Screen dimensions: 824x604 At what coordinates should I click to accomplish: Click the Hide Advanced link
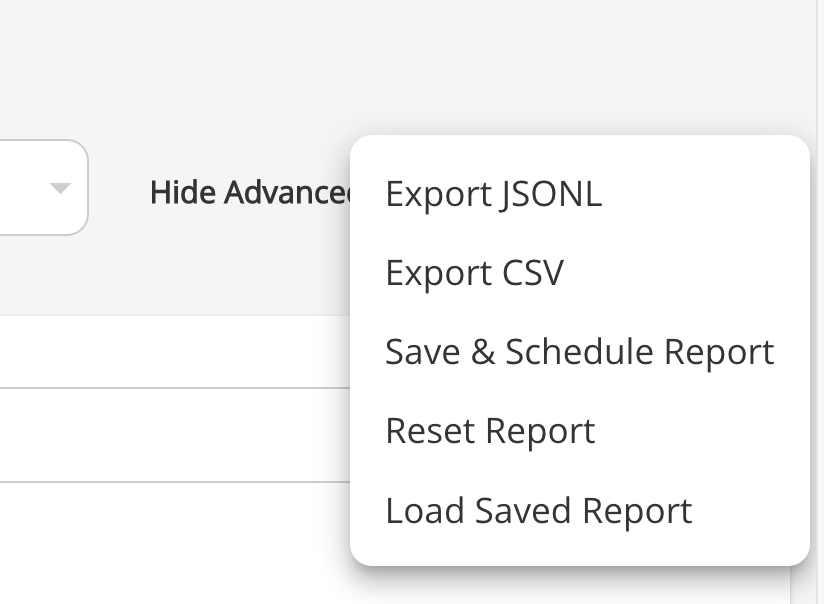tap(249, 192)
